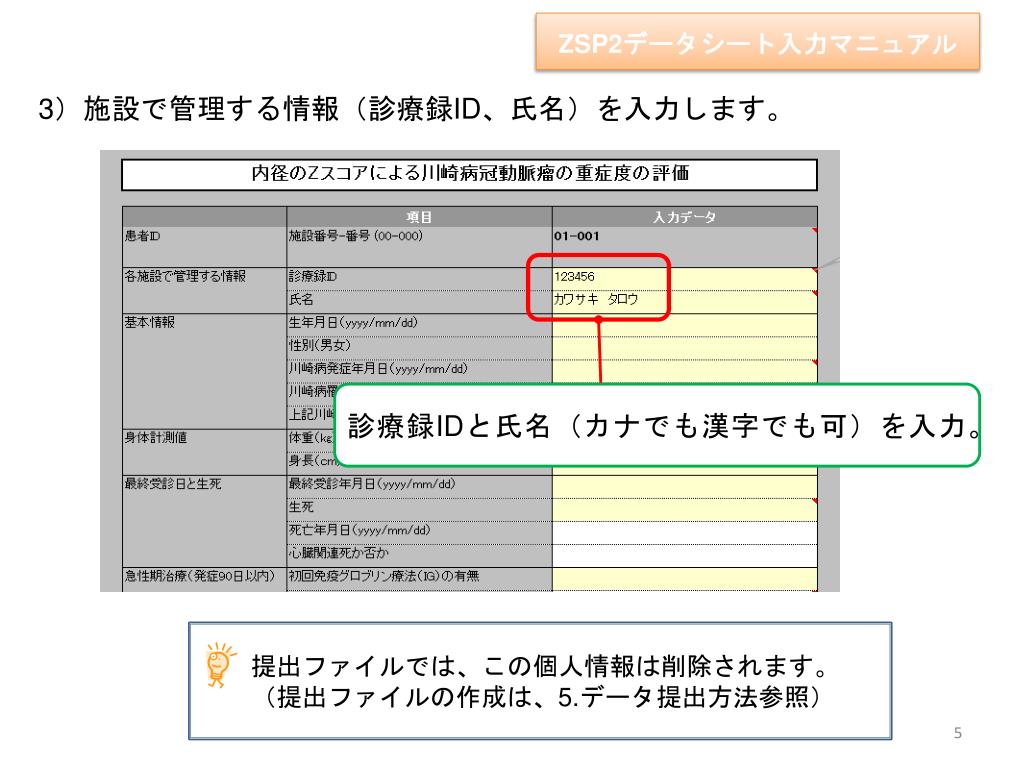Click the 最終受診年月日(yyyy/mm/dd) item label
The height and width of the screenshot is (768, 1024).
click(x=372, y=484)
